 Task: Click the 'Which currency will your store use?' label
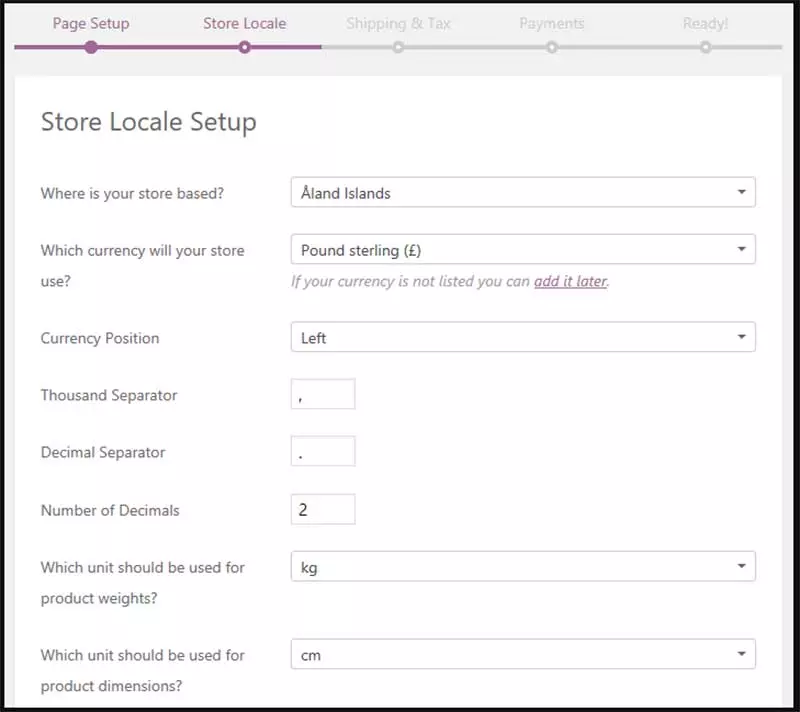(142, 266)
